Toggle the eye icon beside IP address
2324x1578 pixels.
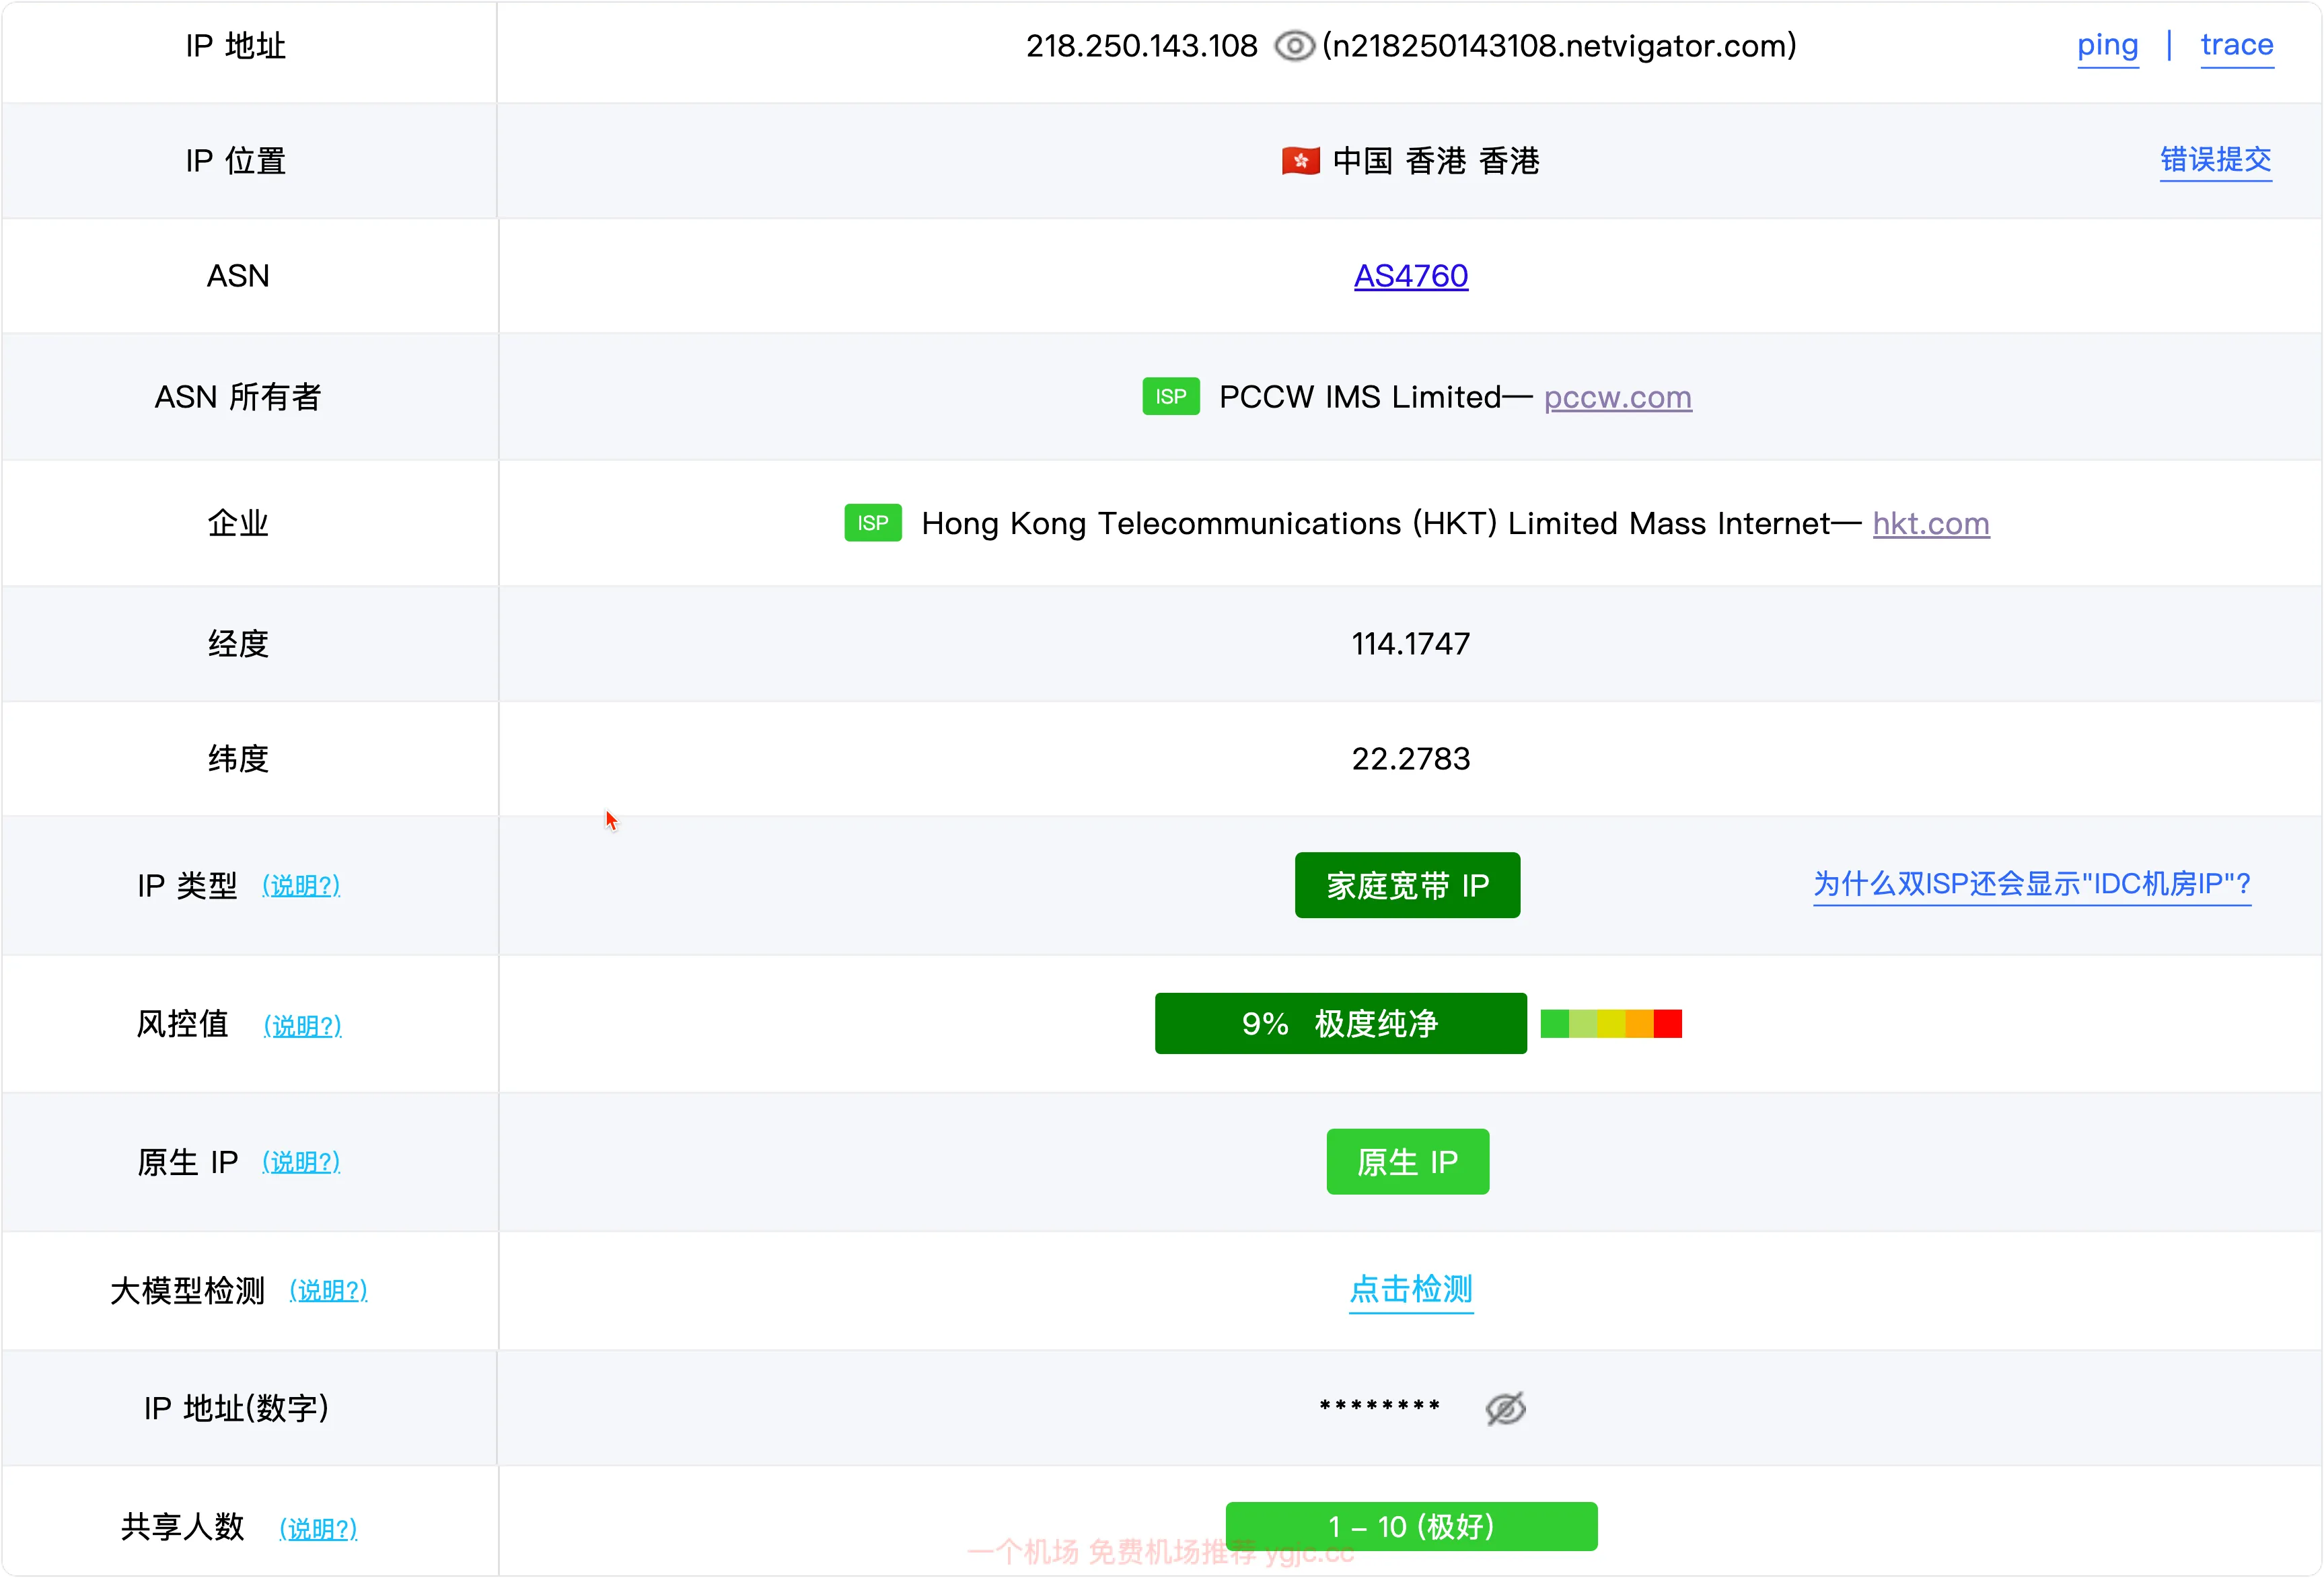[1293, 46]
